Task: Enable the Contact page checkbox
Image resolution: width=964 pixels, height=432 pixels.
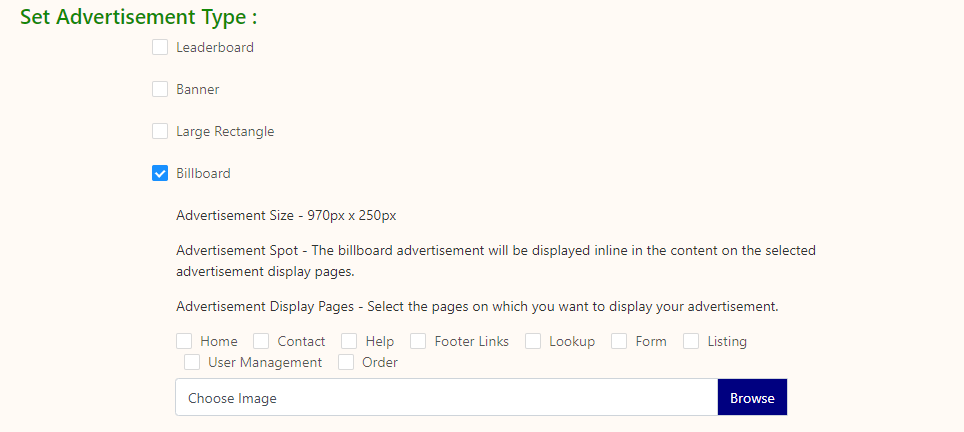Action: [261, 341]
